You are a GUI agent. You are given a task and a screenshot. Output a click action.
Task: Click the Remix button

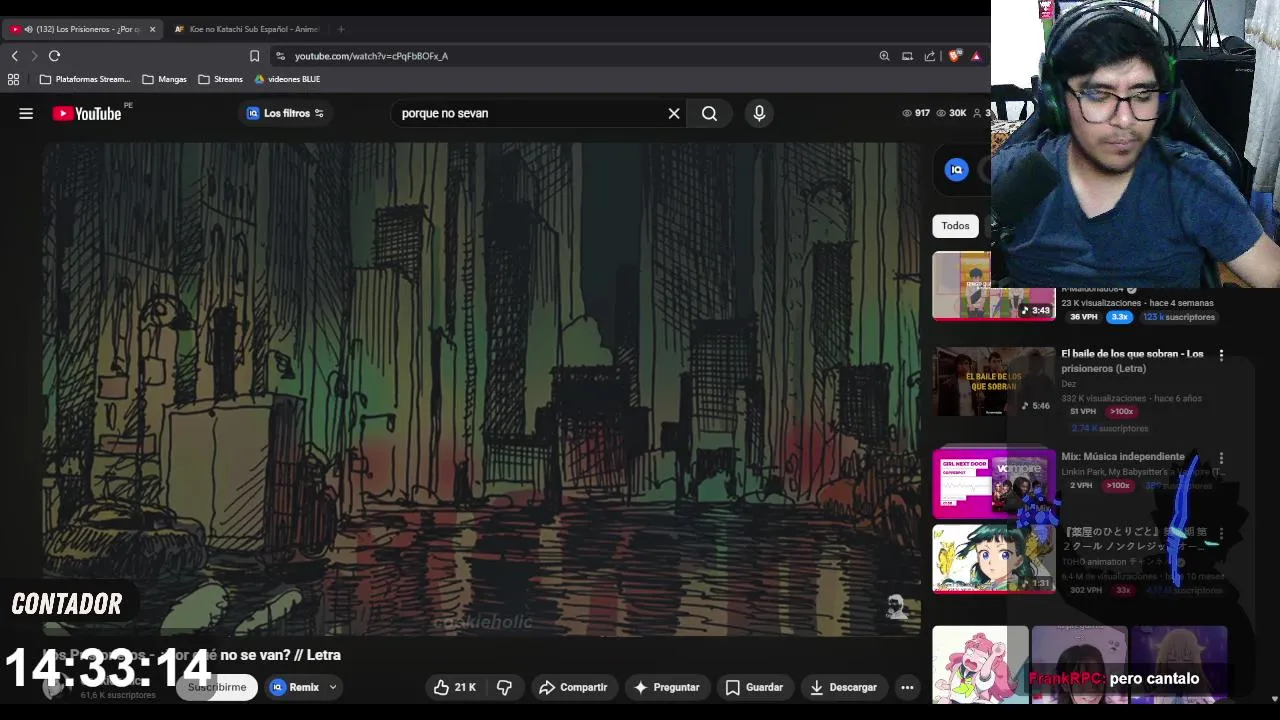[294, 687]
